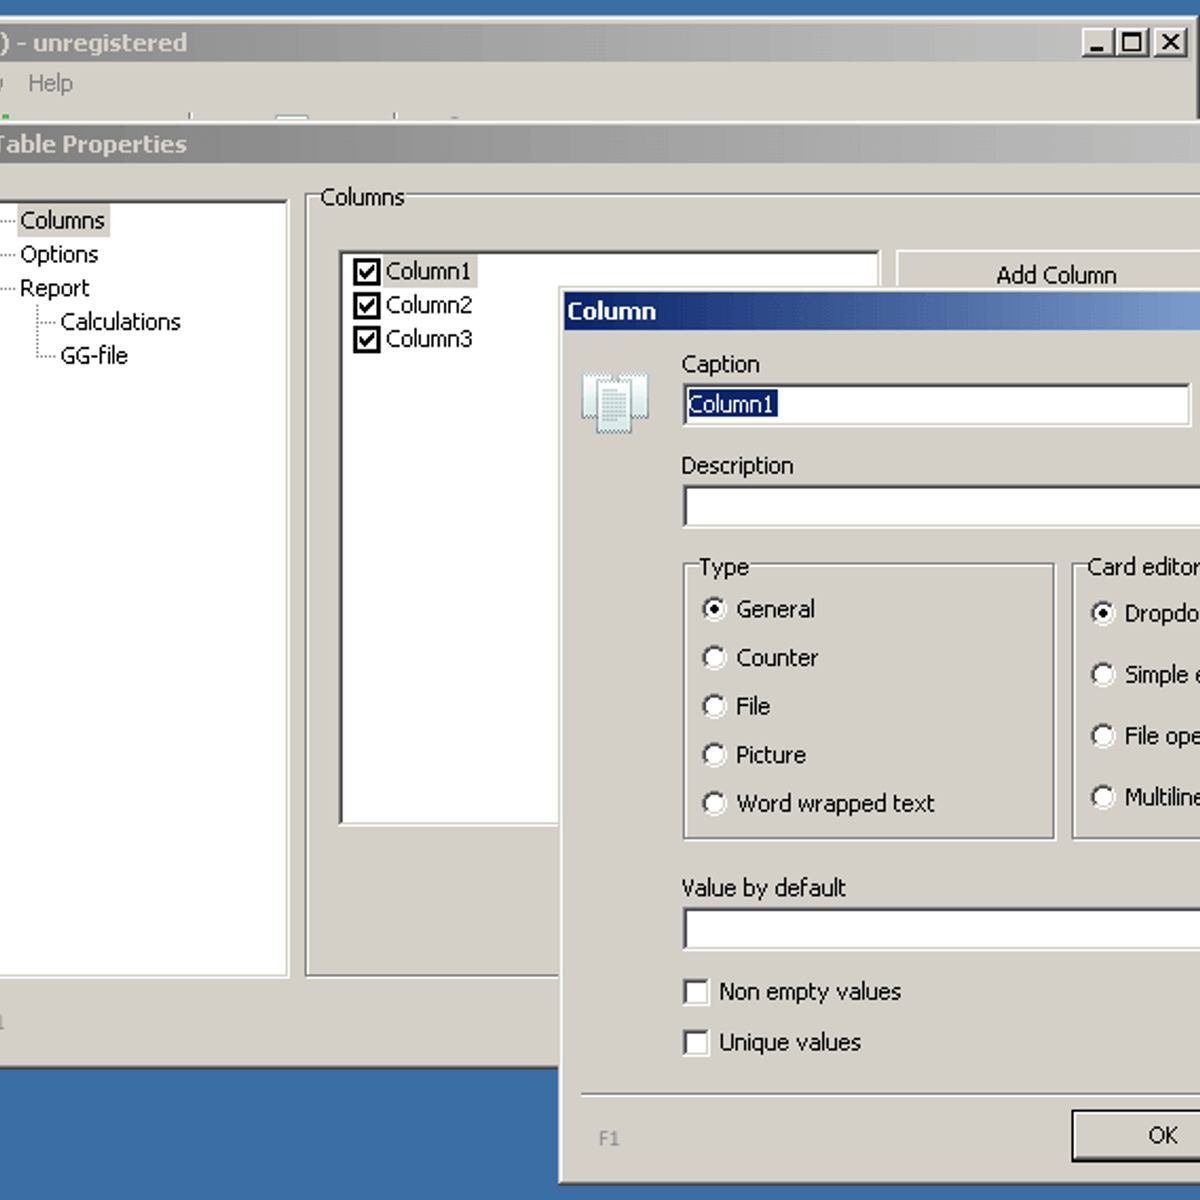Select the Column2 row label in the list
Viewport: 1200px width, 1200px height.
tap(429, 305)
